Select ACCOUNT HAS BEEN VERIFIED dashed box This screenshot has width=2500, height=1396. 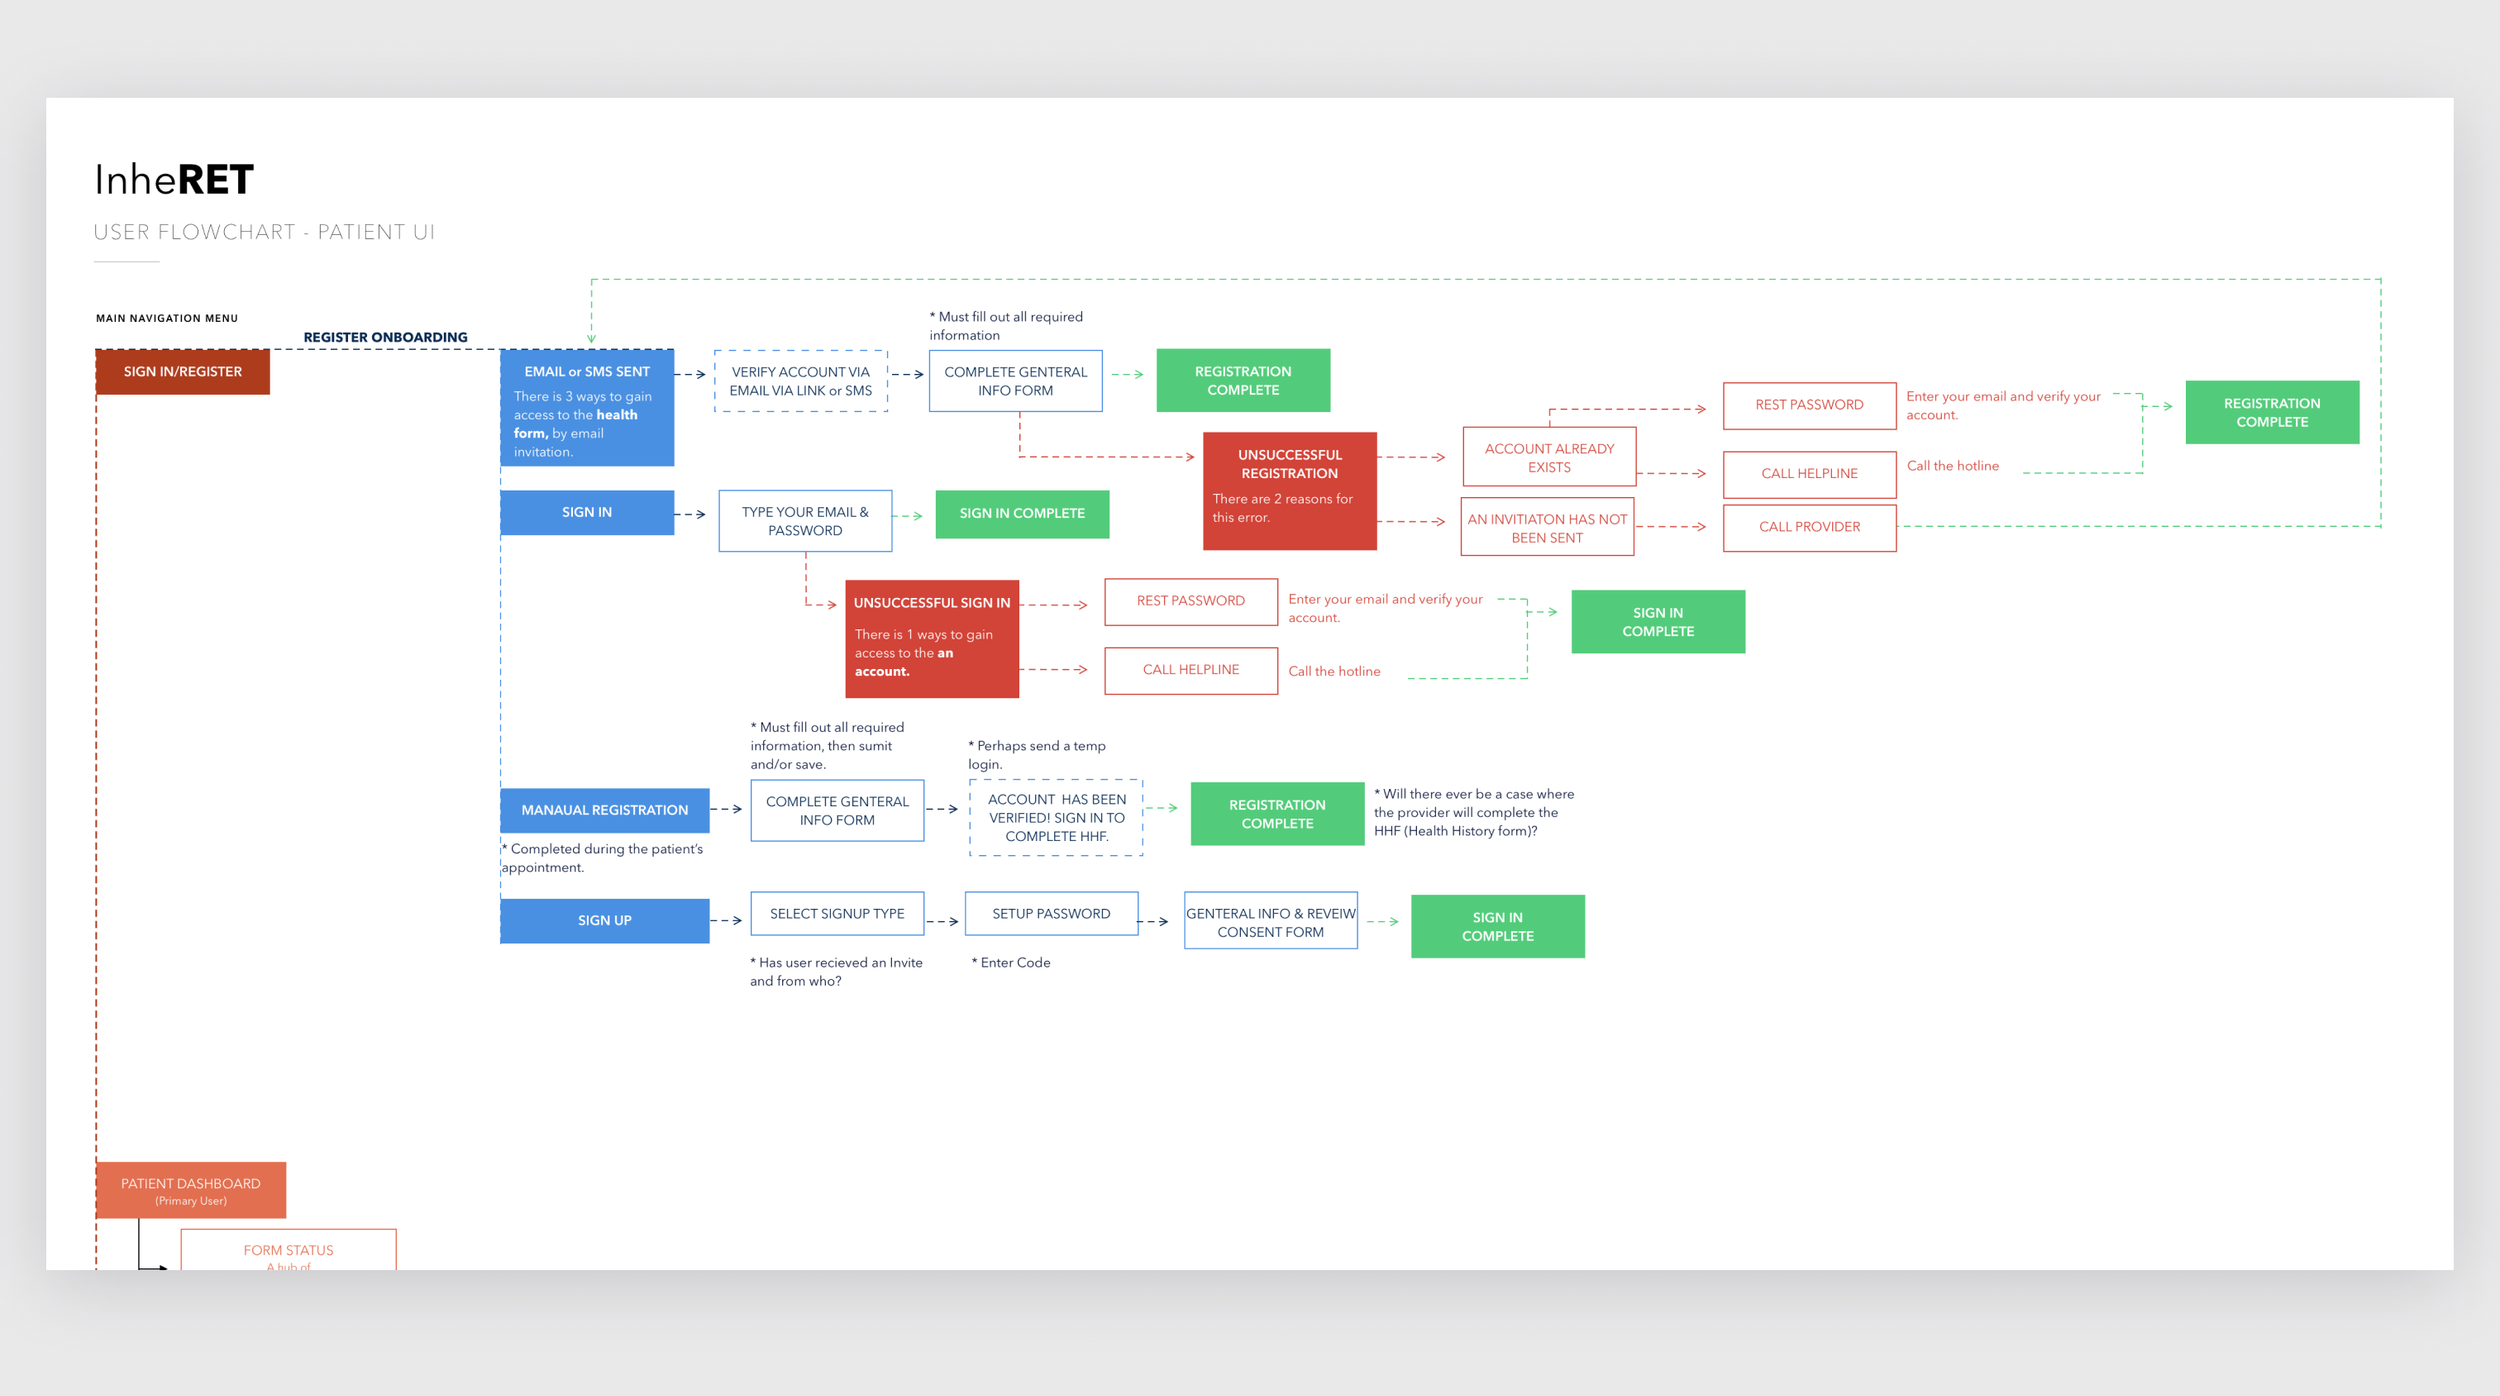(1056, 818)
